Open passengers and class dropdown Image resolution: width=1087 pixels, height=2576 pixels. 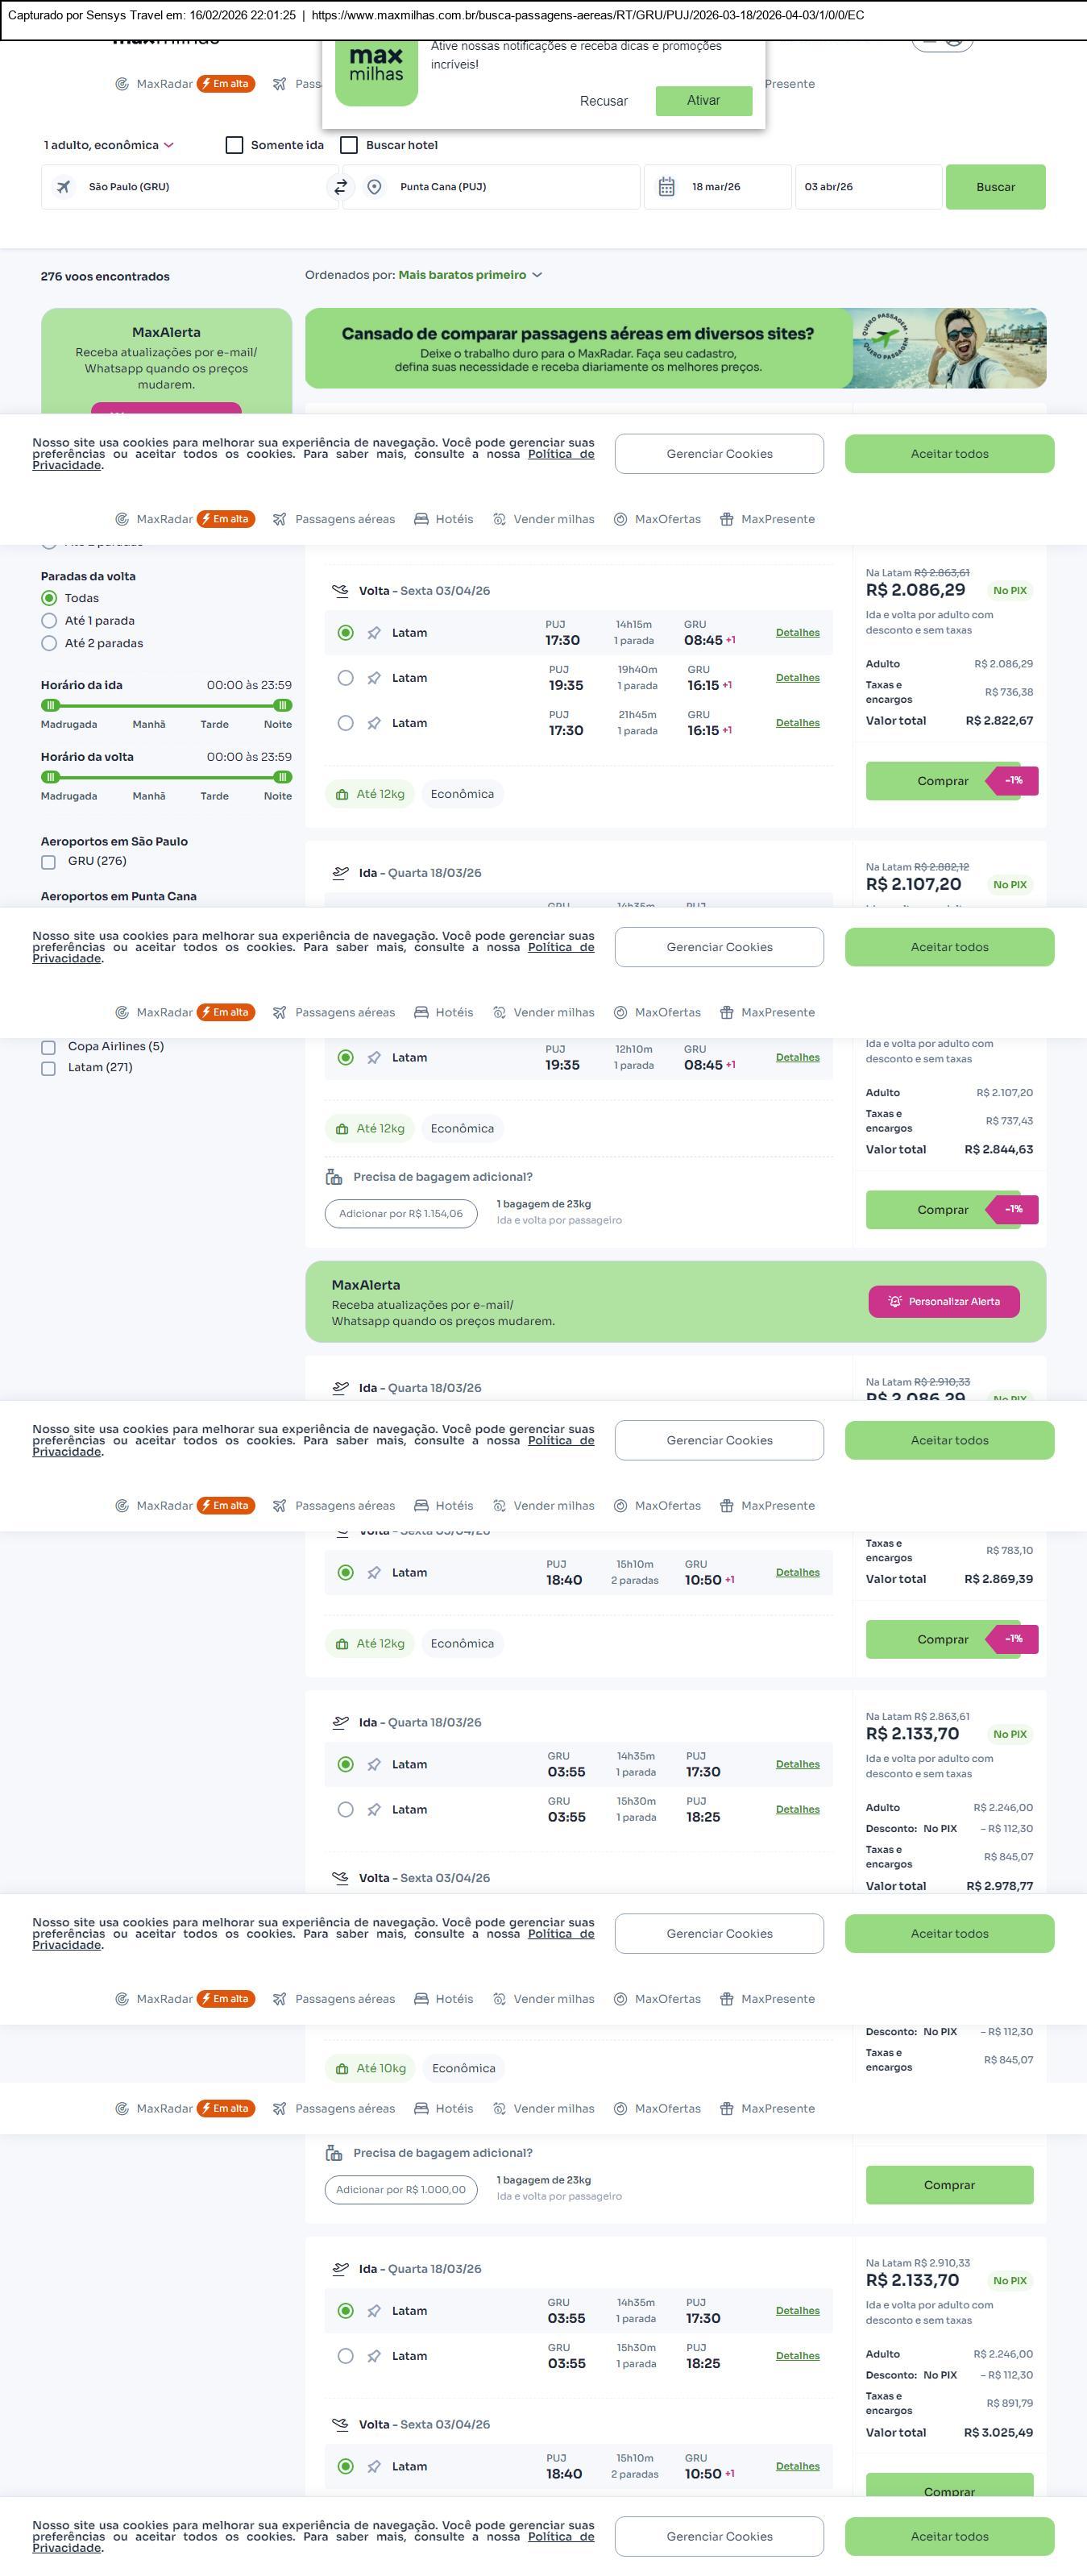(108, 145)
